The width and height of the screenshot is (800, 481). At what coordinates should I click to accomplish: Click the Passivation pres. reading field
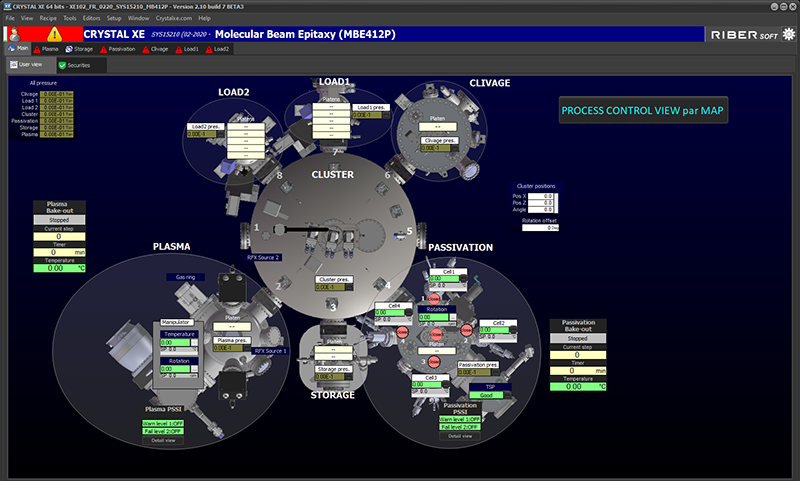click(473, 372)
